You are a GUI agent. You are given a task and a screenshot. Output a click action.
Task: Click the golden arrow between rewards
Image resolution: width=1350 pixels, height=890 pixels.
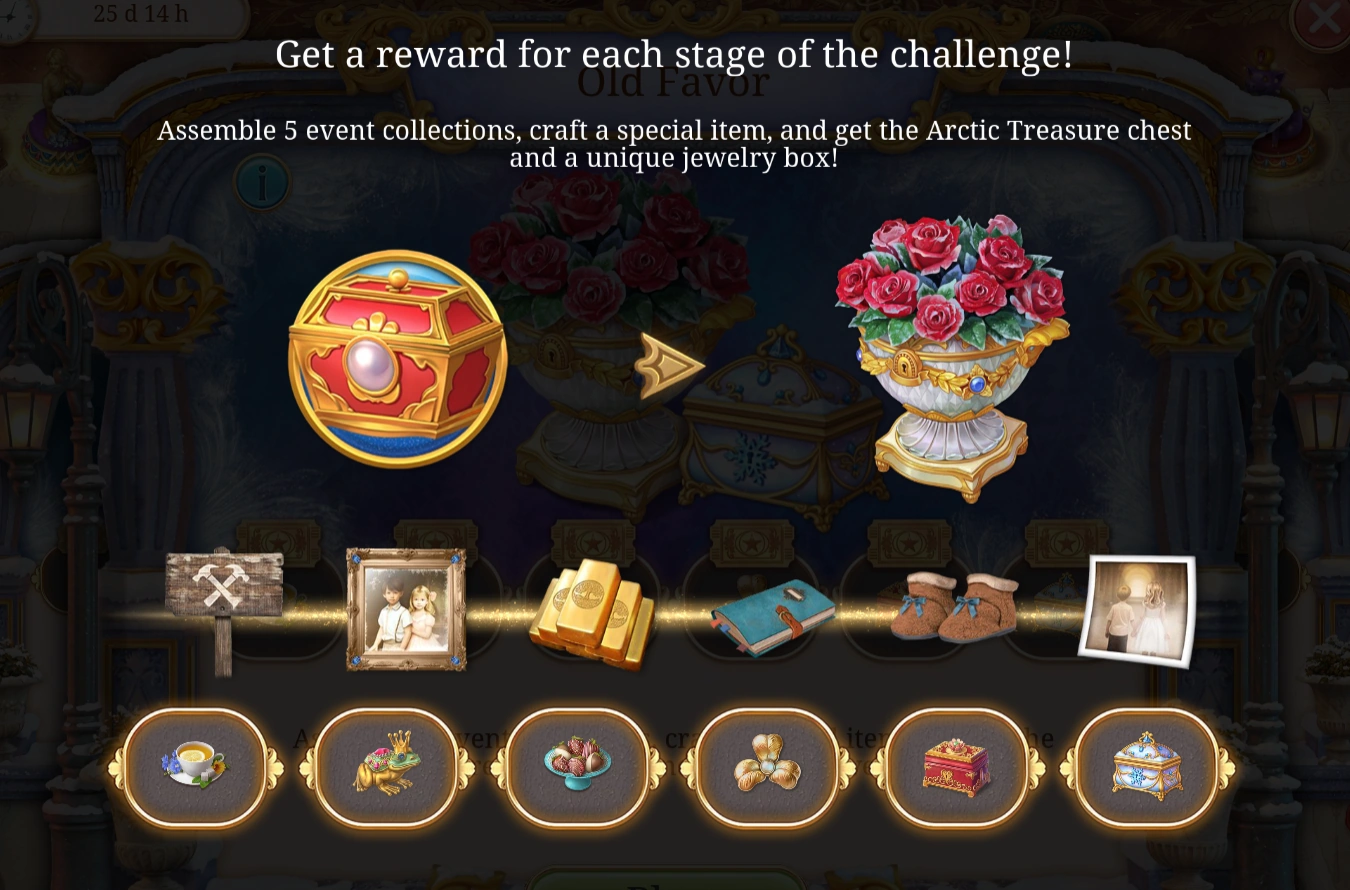click(669, 366)
